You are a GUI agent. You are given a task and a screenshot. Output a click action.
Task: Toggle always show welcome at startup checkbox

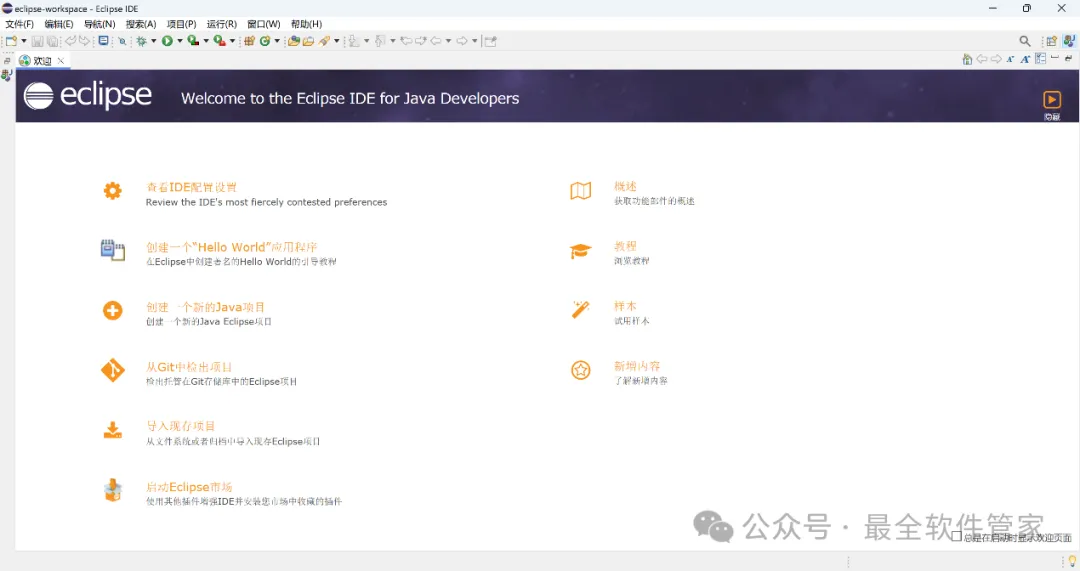pyautogui.click(x=956, y=537)
